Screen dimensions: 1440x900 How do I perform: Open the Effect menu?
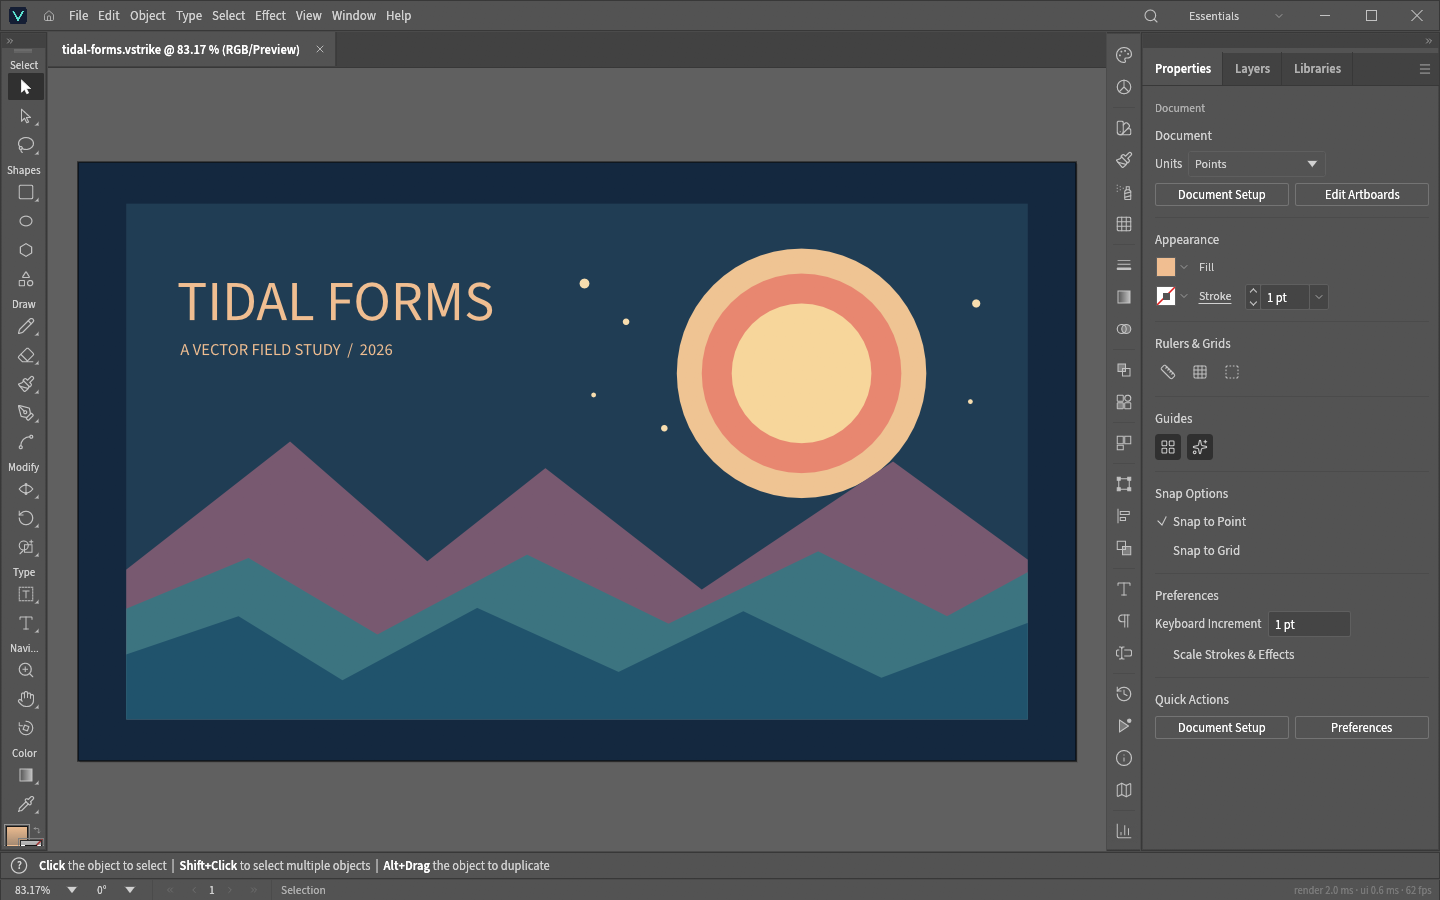tap(270, 16)
